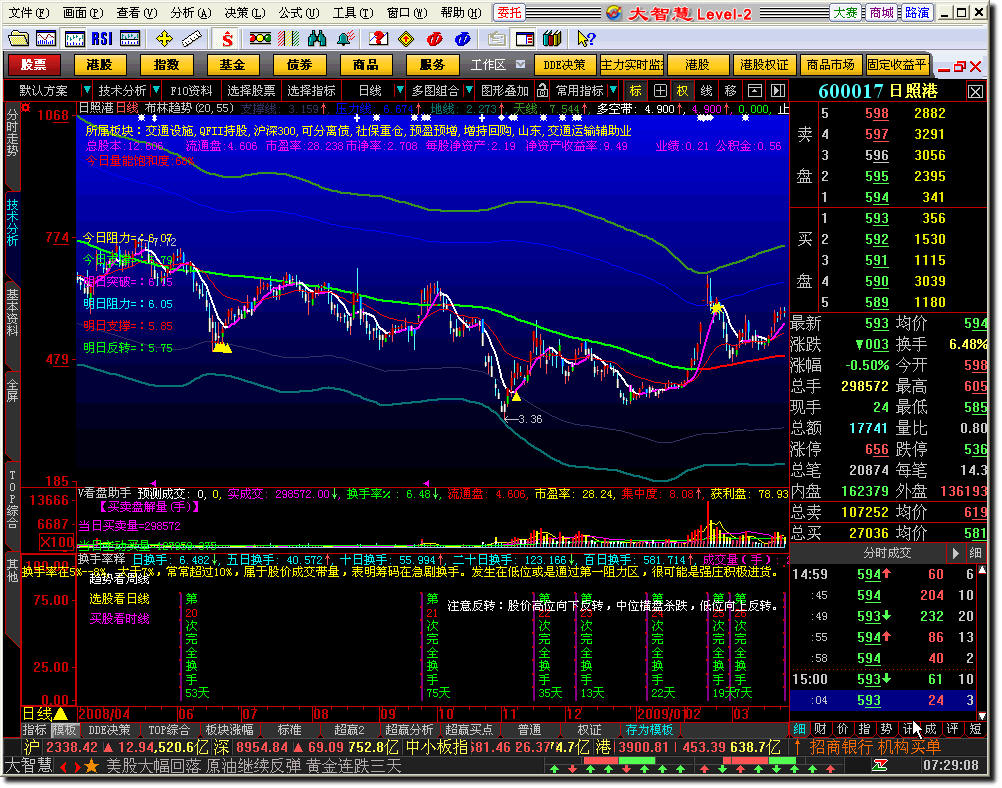This screenshot has height=788, width=1002.
Task: Toggle the 标 mark button
Action: [636, 91]
